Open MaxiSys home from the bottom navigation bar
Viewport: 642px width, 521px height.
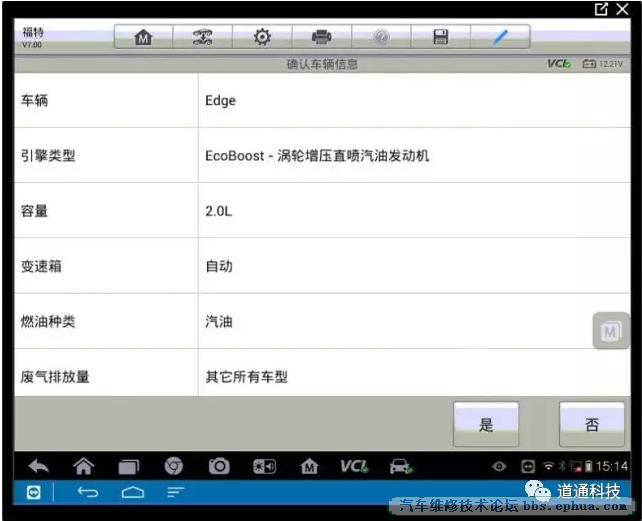[309, 466]
